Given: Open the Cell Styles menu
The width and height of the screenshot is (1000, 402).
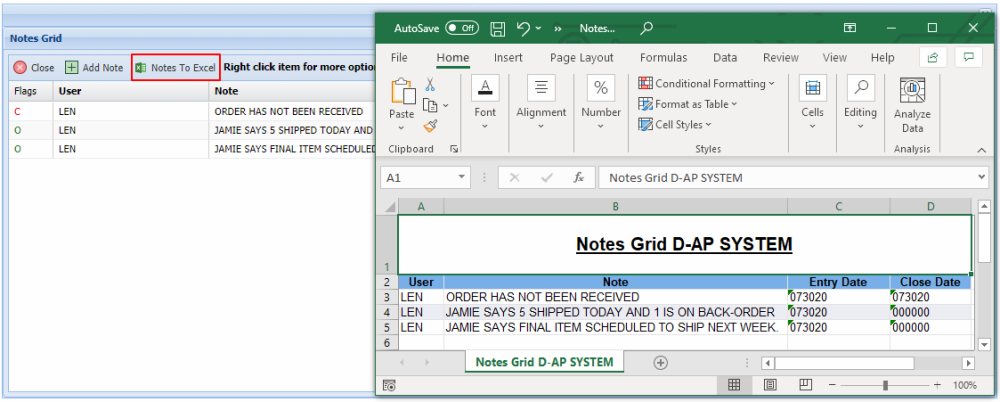Looking at the screenshot, I should coord(675,124).
